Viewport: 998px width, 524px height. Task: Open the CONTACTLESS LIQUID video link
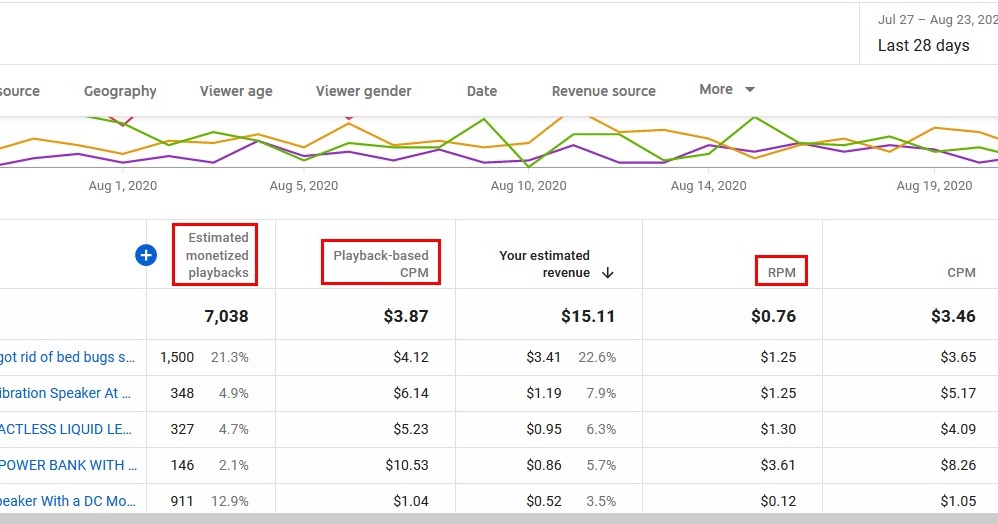coord(66,429)
